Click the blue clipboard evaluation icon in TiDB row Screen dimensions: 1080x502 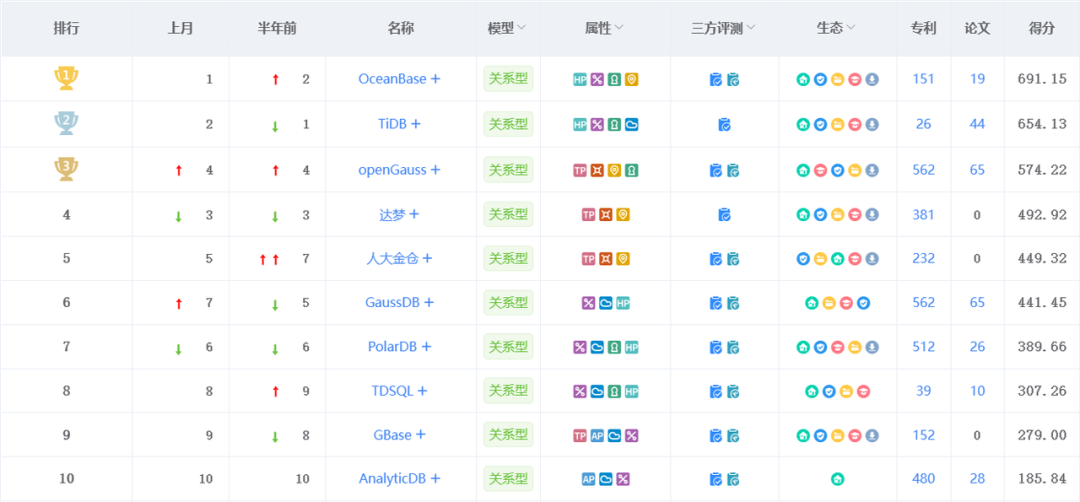[724, 125]
